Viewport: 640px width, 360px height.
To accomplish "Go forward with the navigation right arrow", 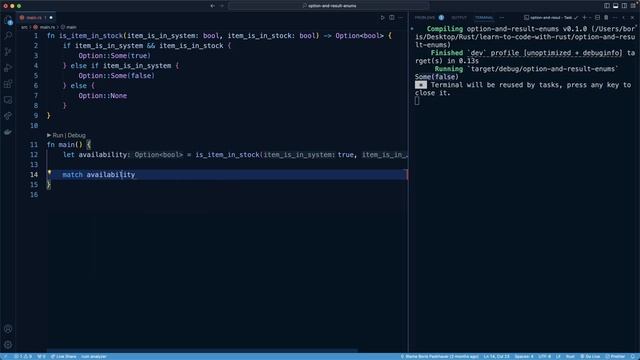I will pyautogui.click(x=222, y=6).
